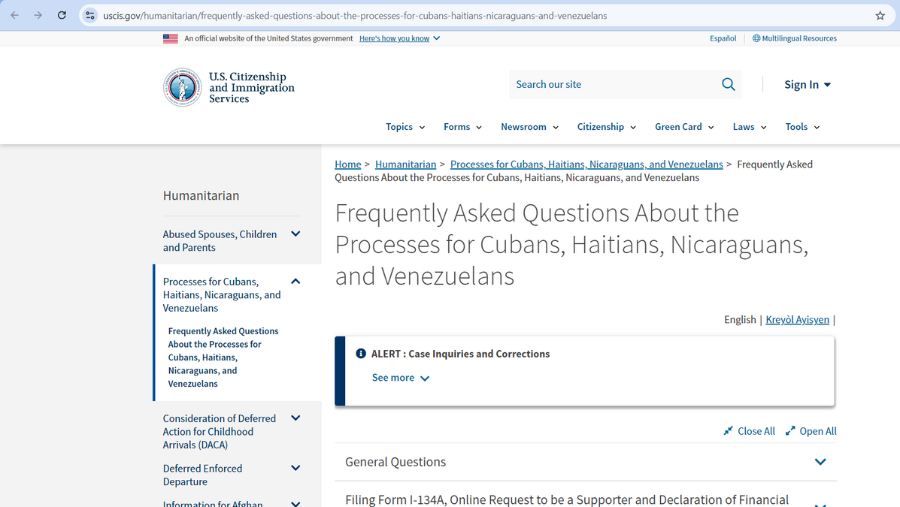Open the Sign In dropdown
The image size is (900, 507).
pos(807,85)
